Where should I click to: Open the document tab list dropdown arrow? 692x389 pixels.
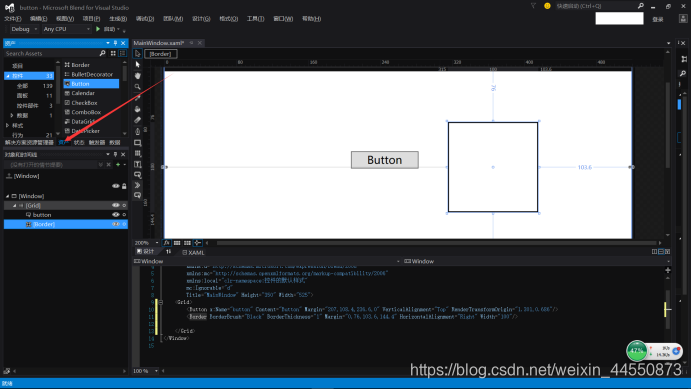[x=669, y=43]
